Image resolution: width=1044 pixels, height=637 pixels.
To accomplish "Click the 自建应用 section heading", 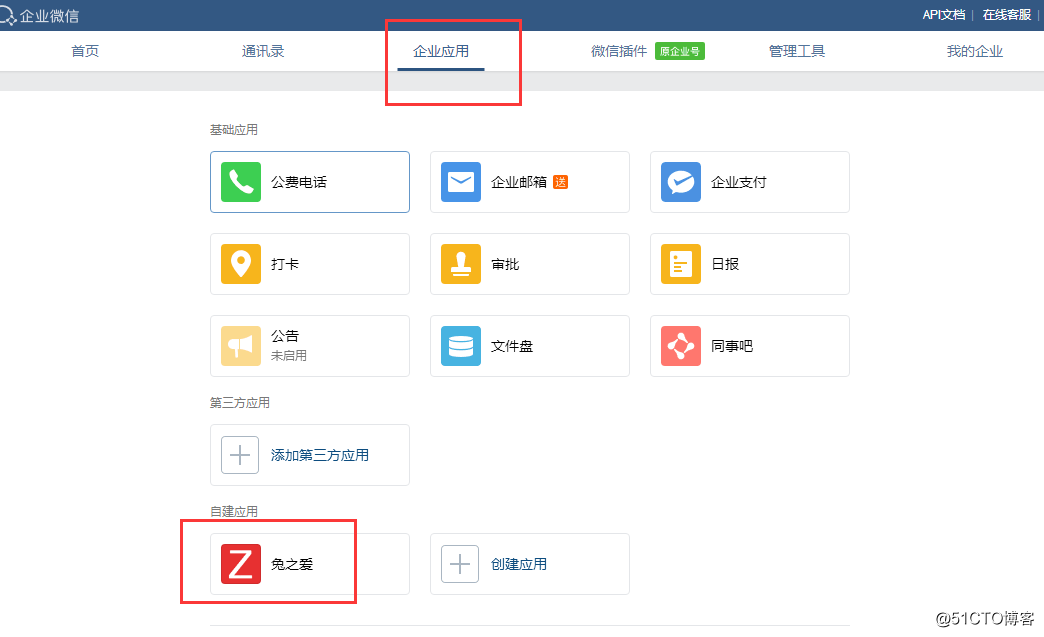I will tap(234, 511).
